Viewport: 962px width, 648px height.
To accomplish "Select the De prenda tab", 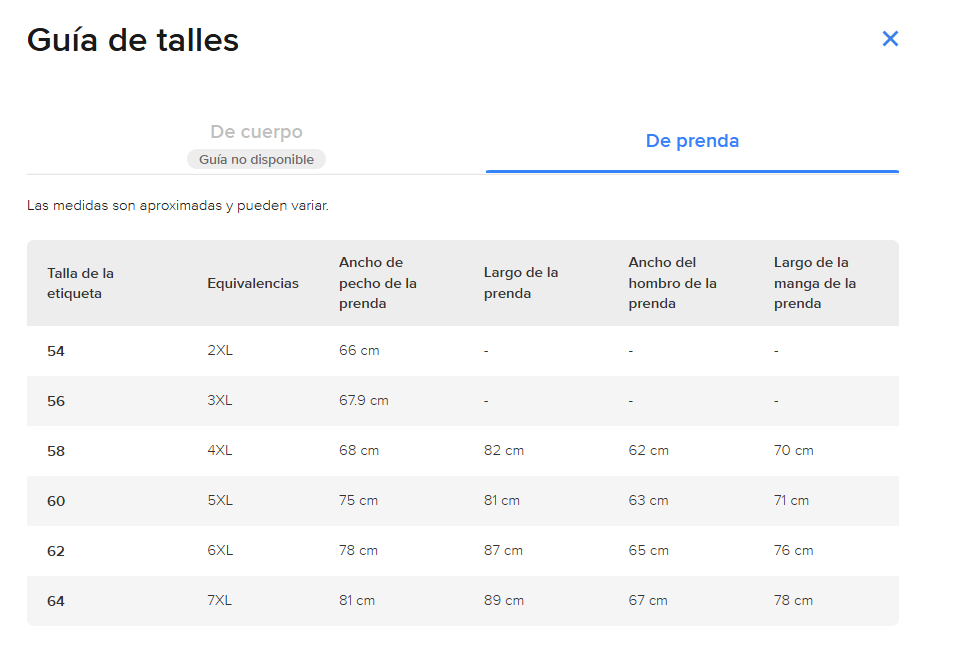I will tap(692, 141).
